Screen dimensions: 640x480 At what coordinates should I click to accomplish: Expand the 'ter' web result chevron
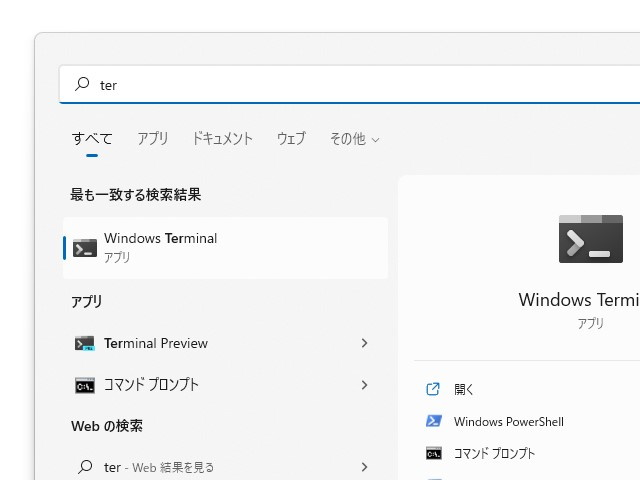364,467
